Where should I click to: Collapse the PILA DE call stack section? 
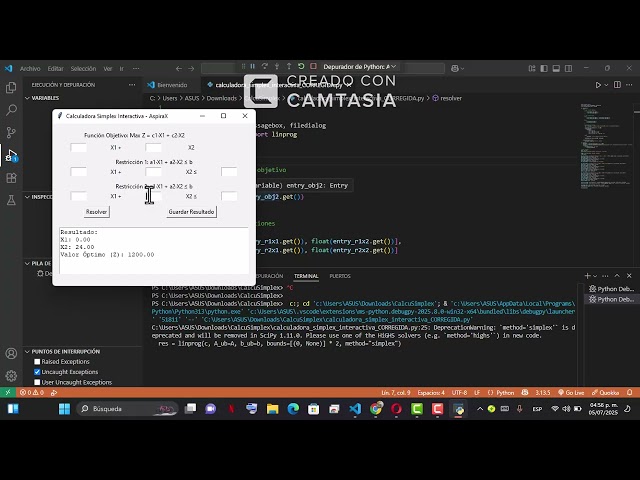coord(39,263)
